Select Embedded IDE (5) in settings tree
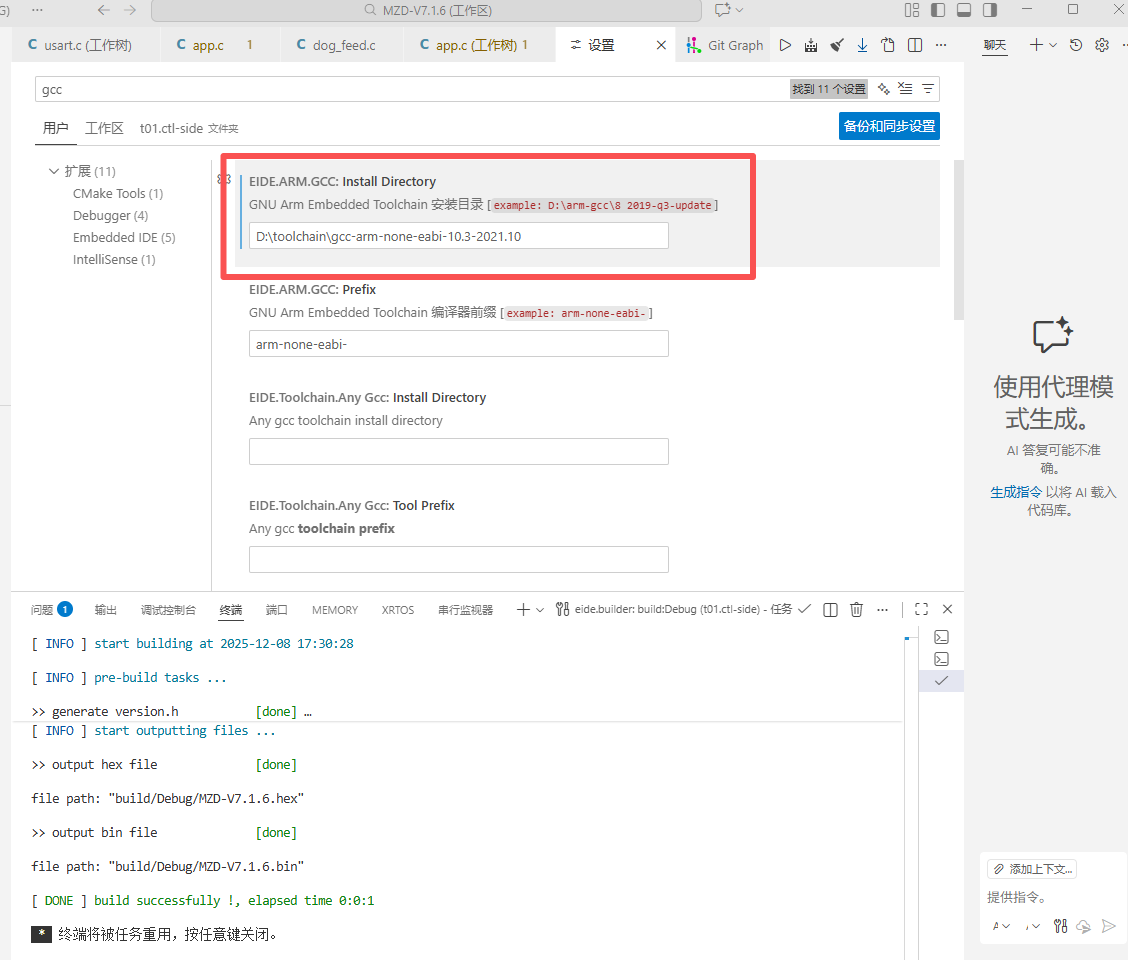This screenshot has height=960, width=1128. pyautogui.click(x=124, y=237)
